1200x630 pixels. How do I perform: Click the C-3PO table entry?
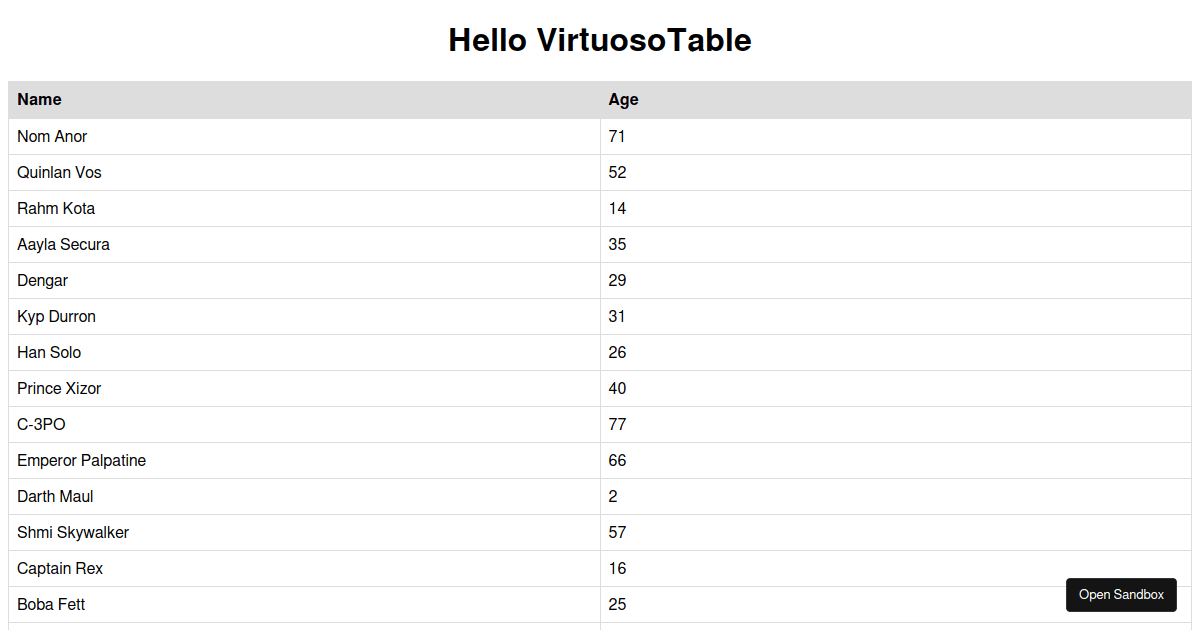(40, 424)
